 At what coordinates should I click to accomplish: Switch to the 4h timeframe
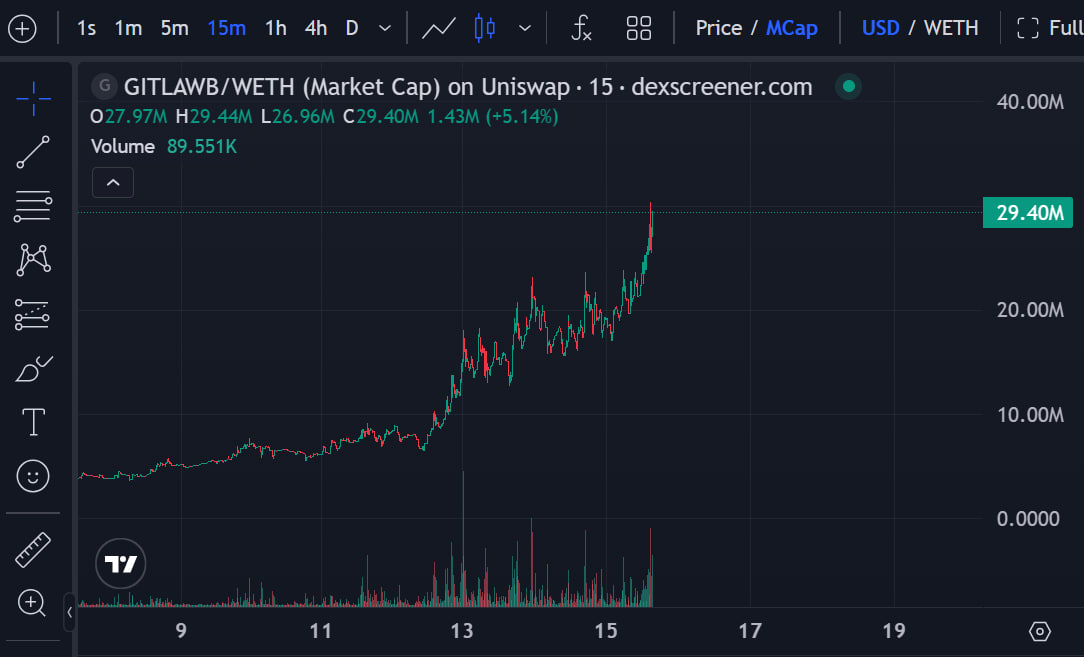point(316,28)
